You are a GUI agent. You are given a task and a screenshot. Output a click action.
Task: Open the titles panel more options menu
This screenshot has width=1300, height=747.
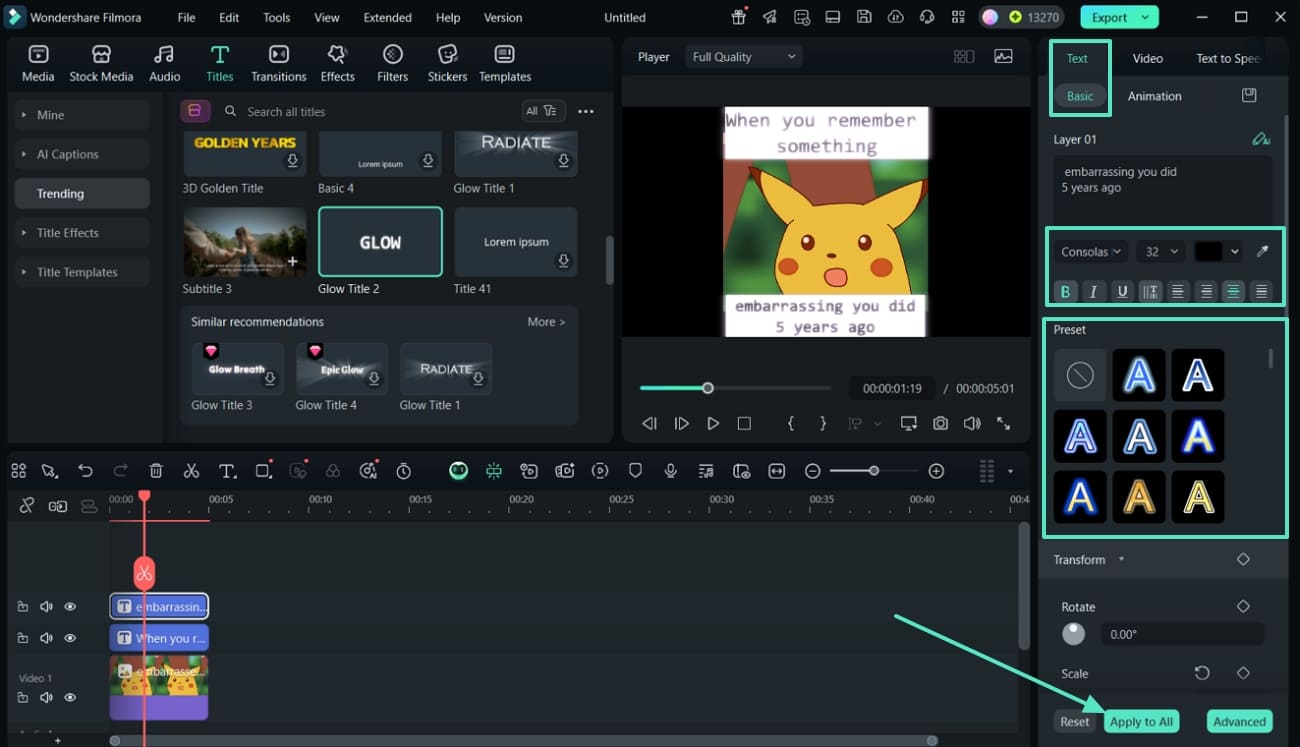click(x=586, y=111)
